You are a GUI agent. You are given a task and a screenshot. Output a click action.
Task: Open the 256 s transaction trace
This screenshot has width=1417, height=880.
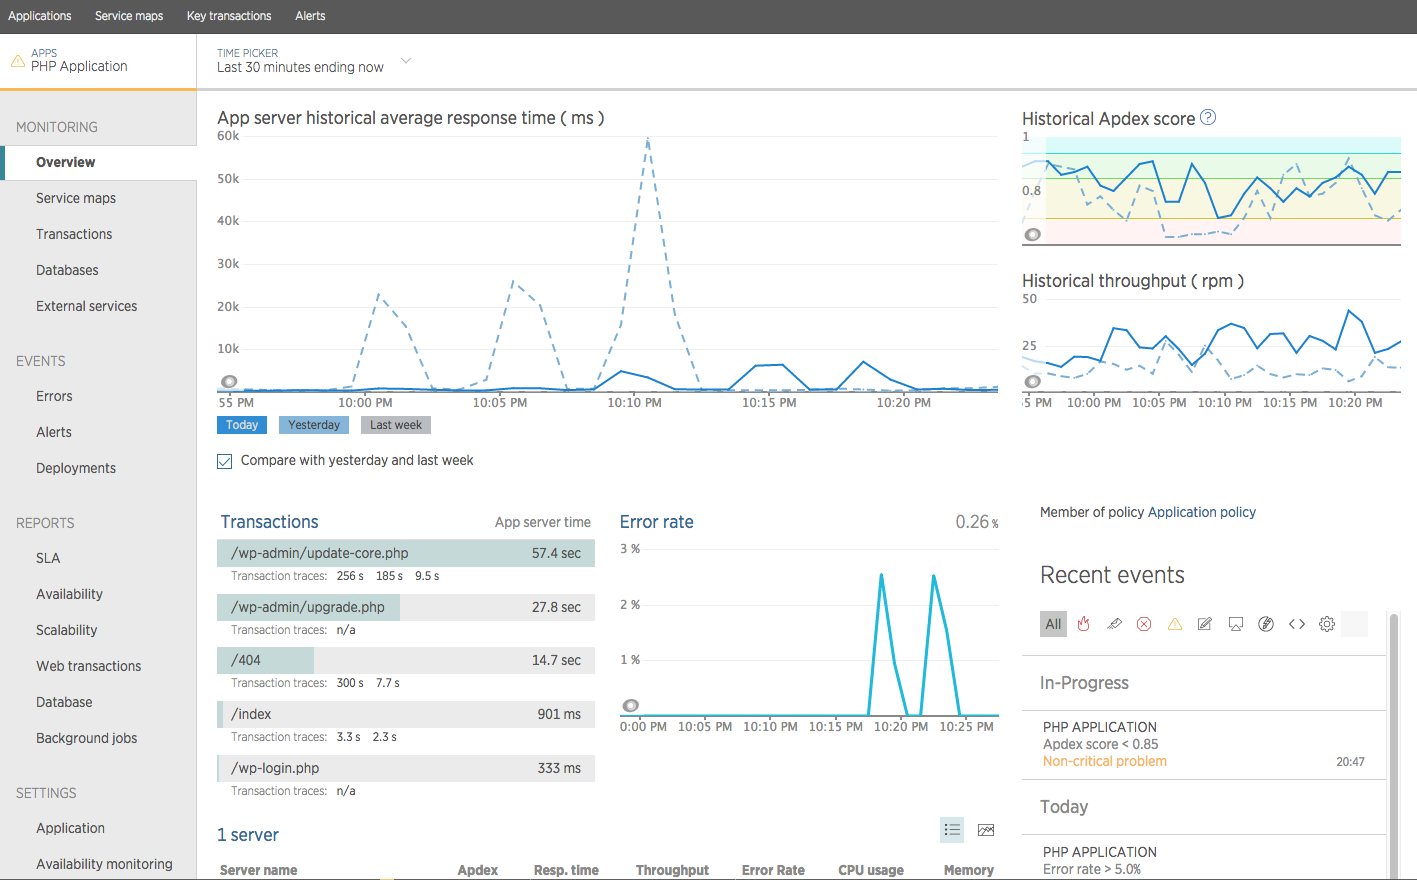click(x=349, y=576)
